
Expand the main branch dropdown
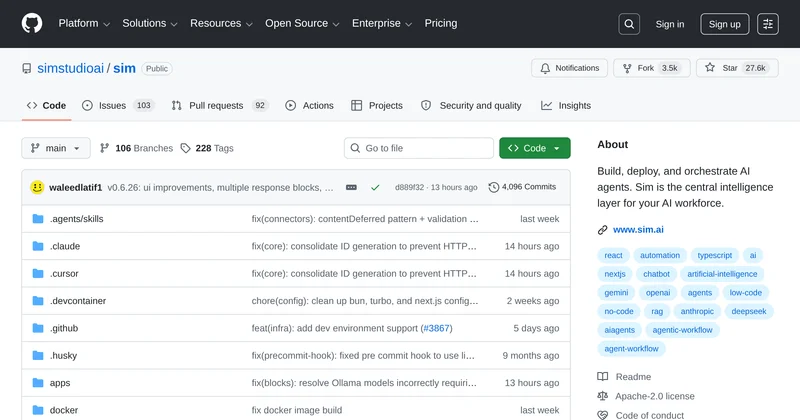click(56, 148)
